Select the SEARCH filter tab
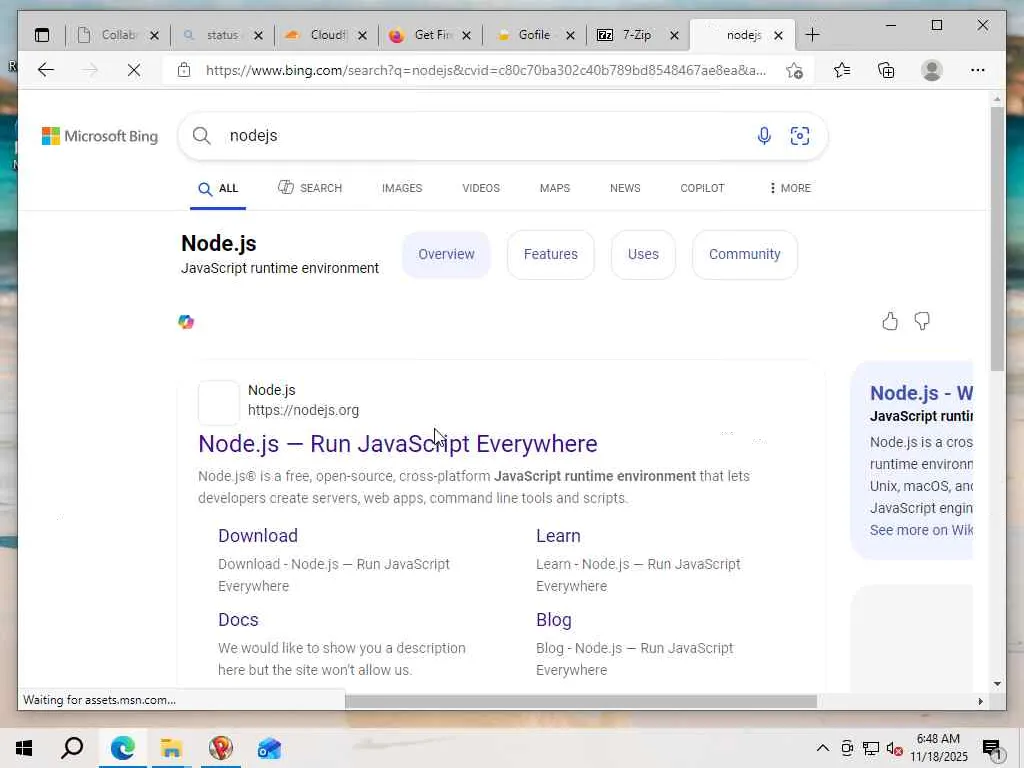1024x768 pixels. click(310, 188)
